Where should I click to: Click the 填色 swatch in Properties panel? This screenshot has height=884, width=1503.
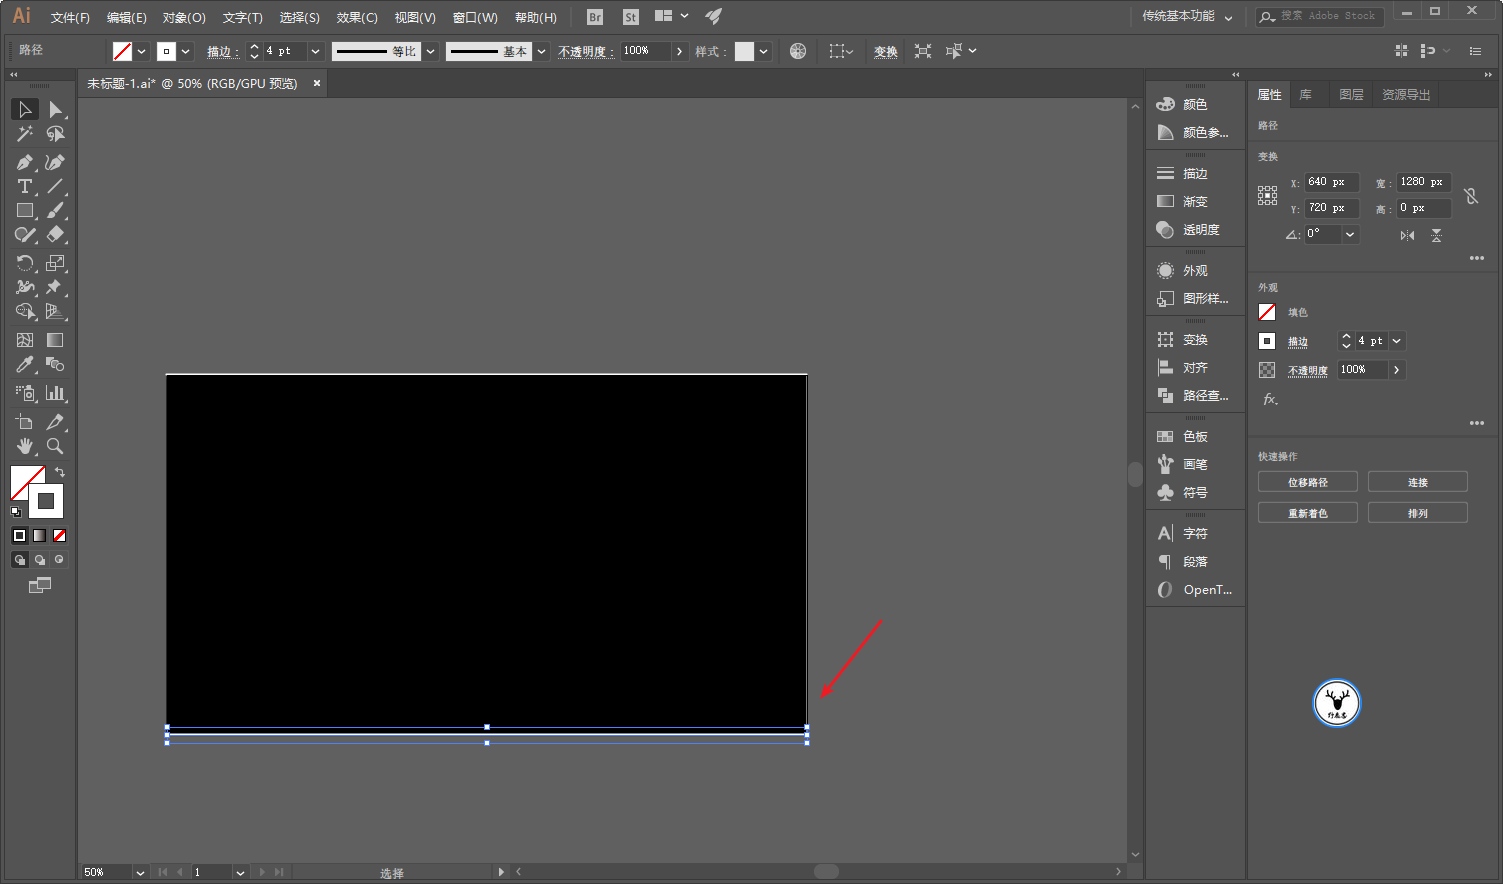(1267, 312)
